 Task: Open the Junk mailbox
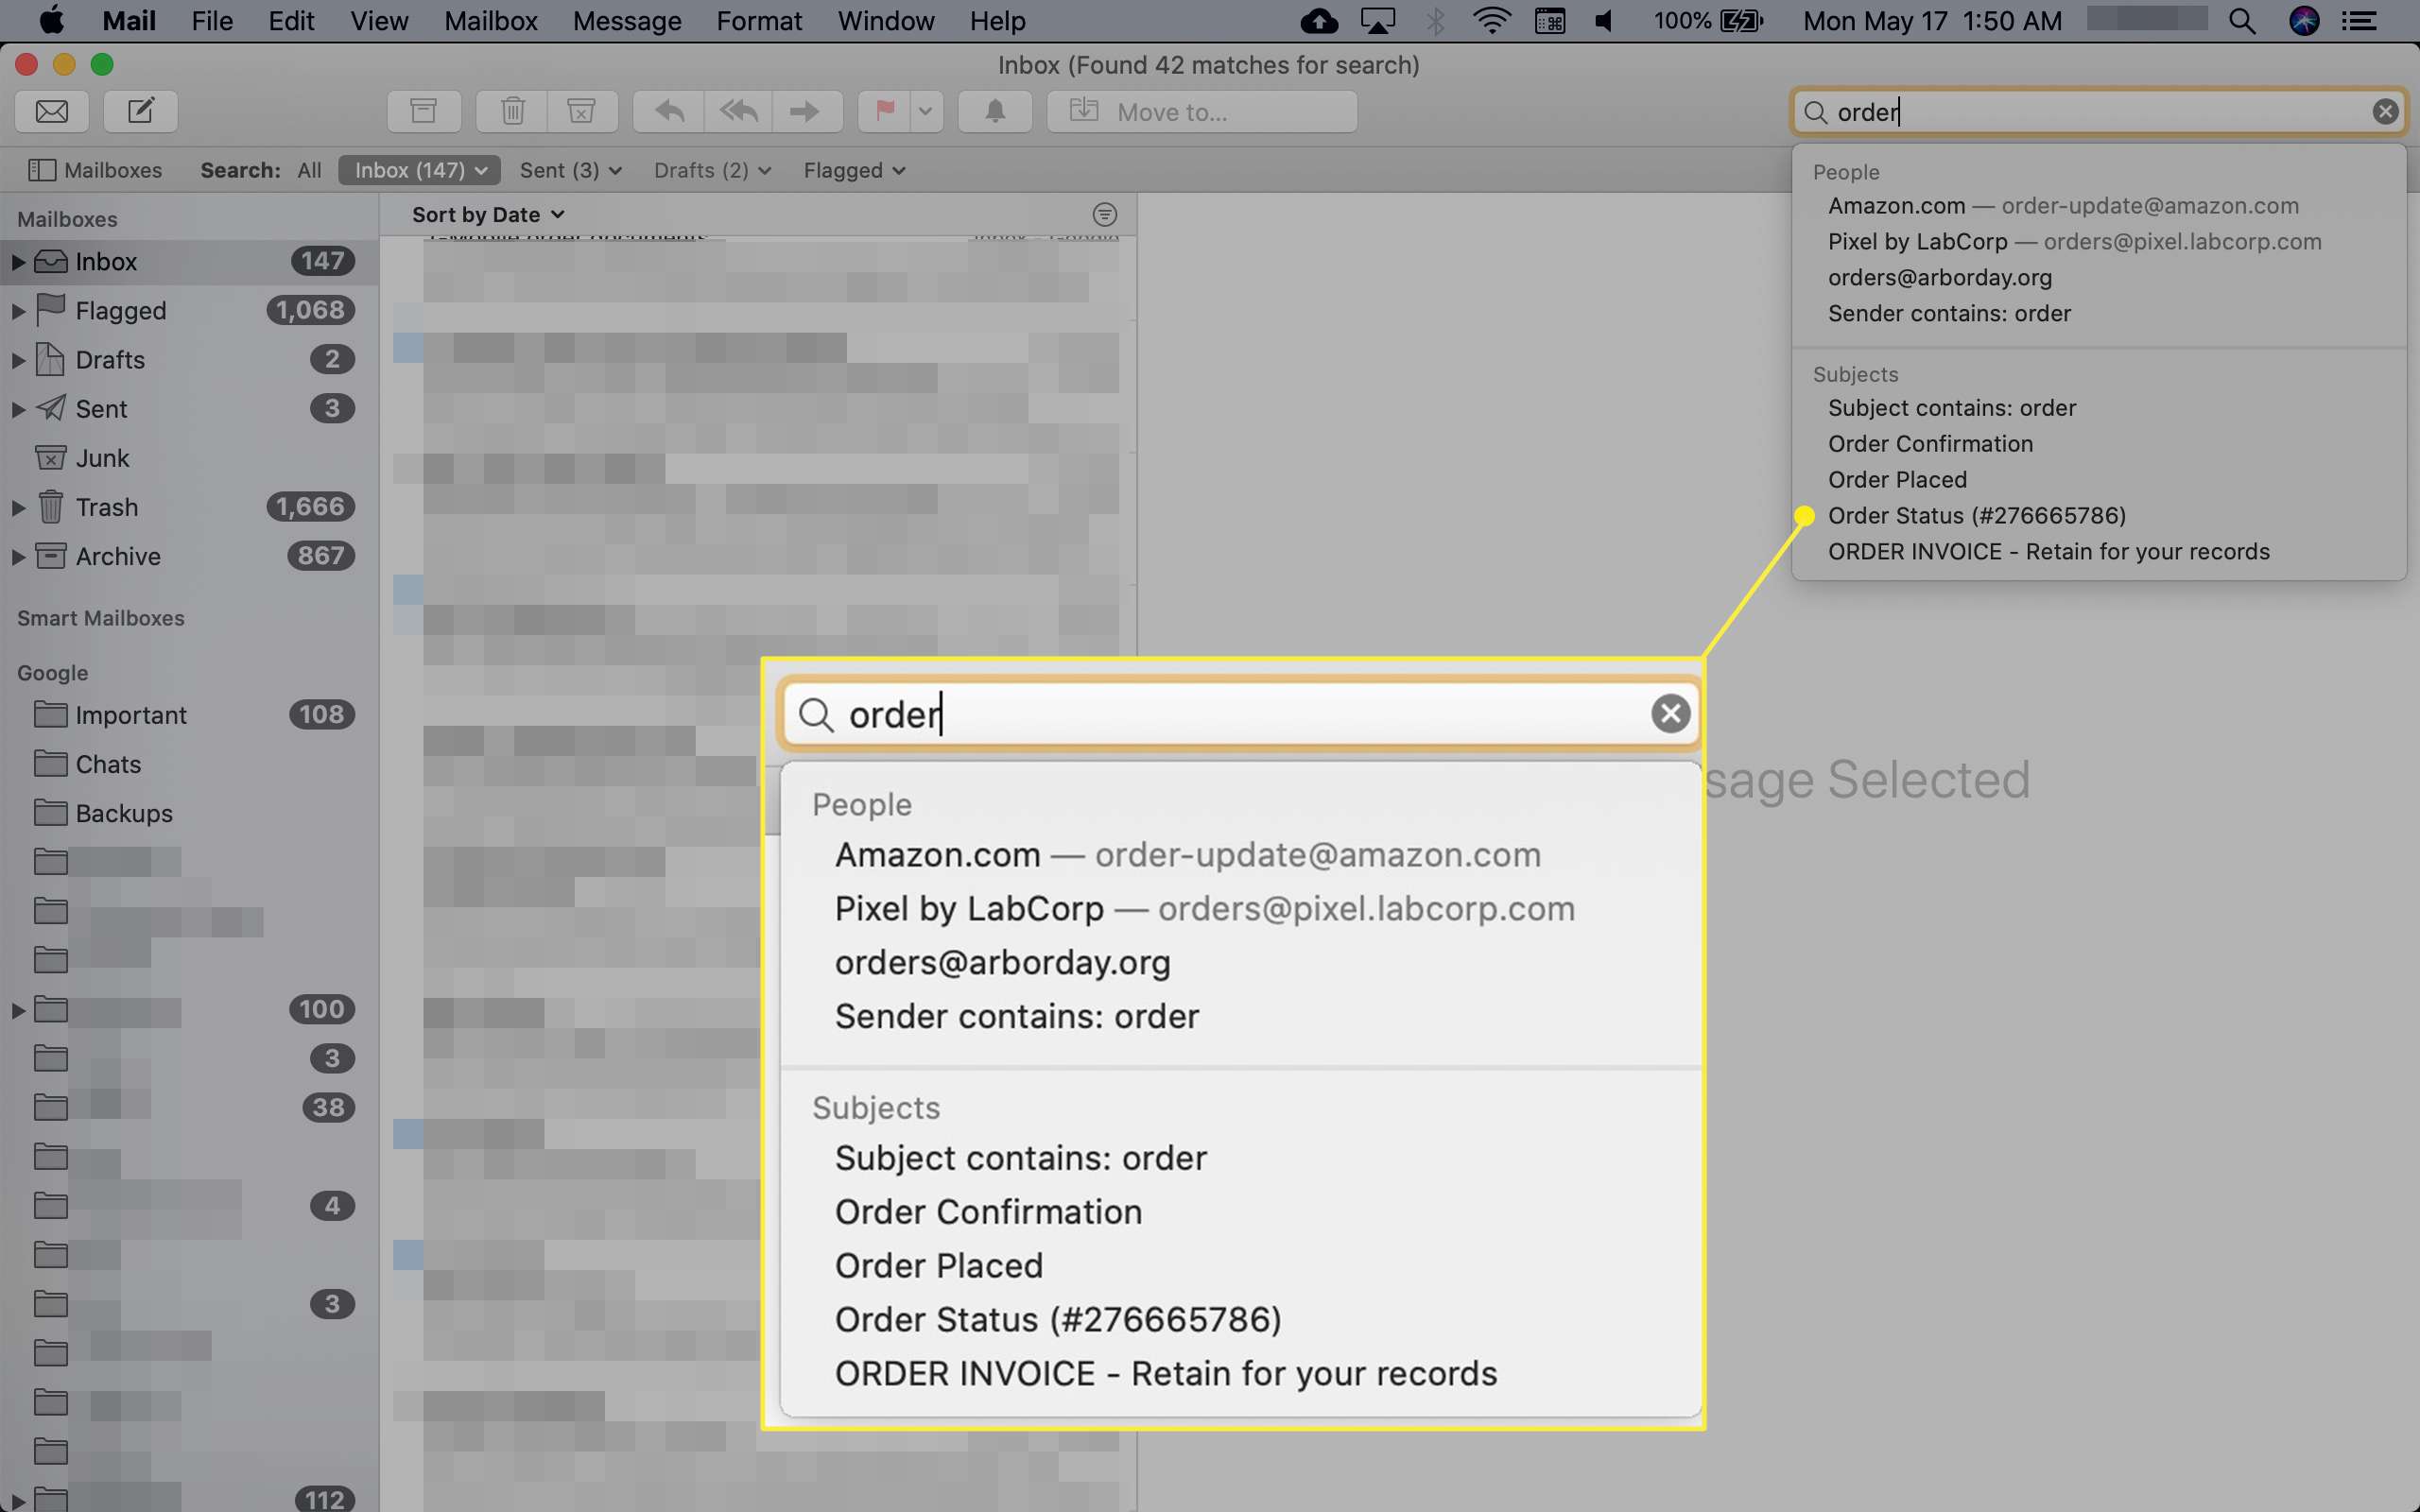coord(189,458)
